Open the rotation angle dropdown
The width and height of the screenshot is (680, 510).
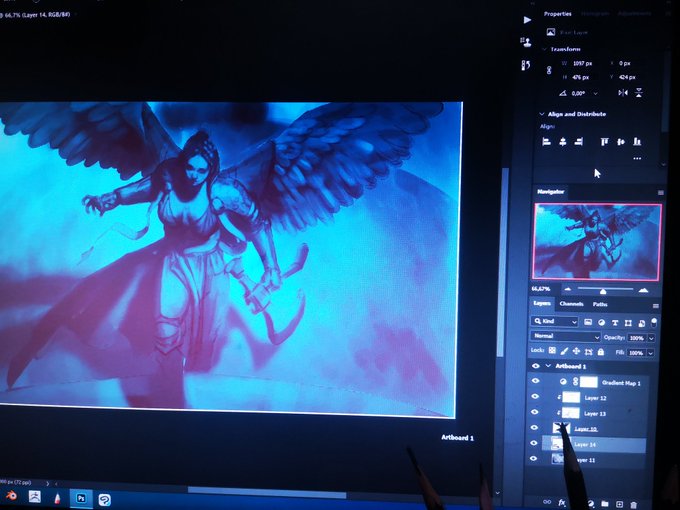click(x=595, y=93)
